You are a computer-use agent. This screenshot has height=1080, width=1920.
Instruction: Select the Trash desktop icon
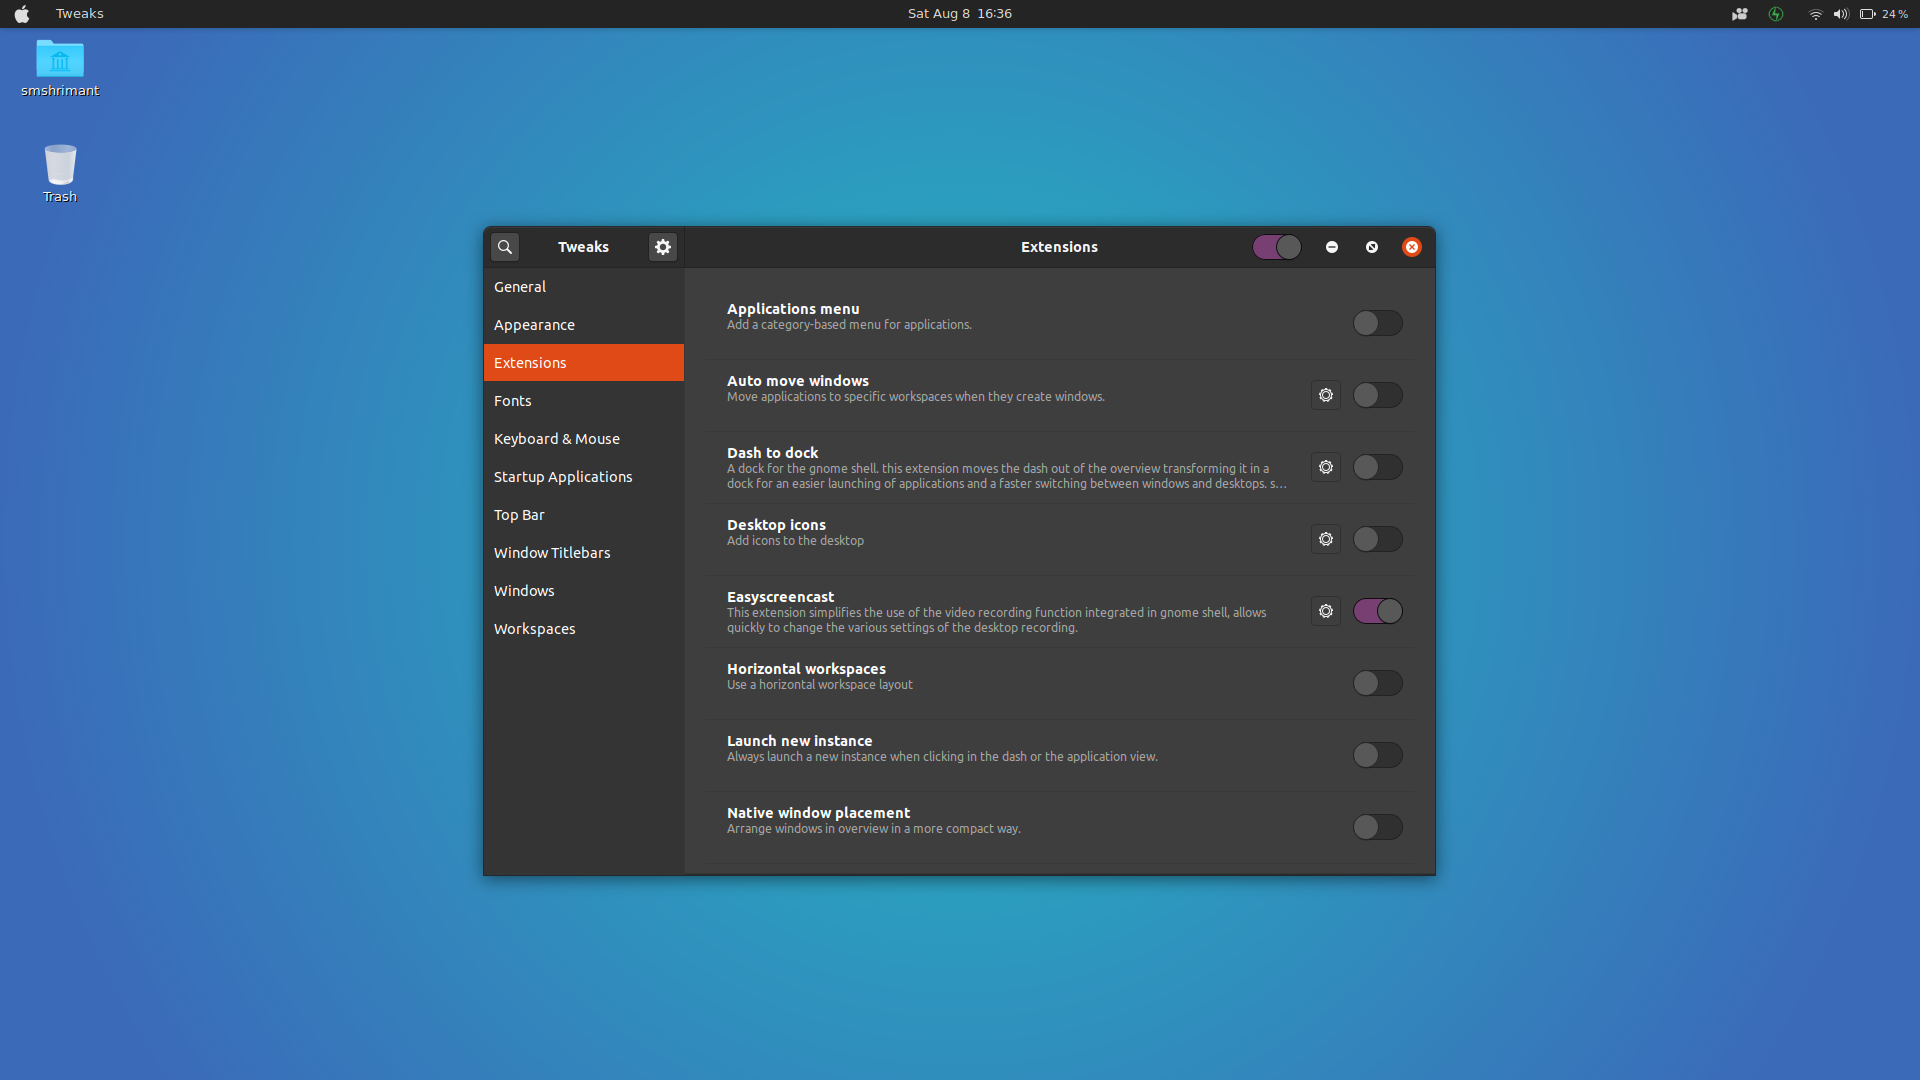tap(60, 174)
